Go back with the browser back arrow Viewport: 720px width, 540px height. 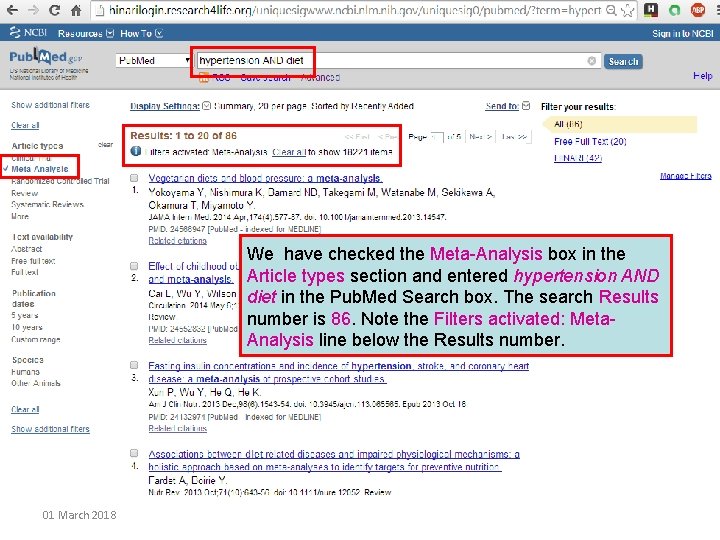[12, 10]
